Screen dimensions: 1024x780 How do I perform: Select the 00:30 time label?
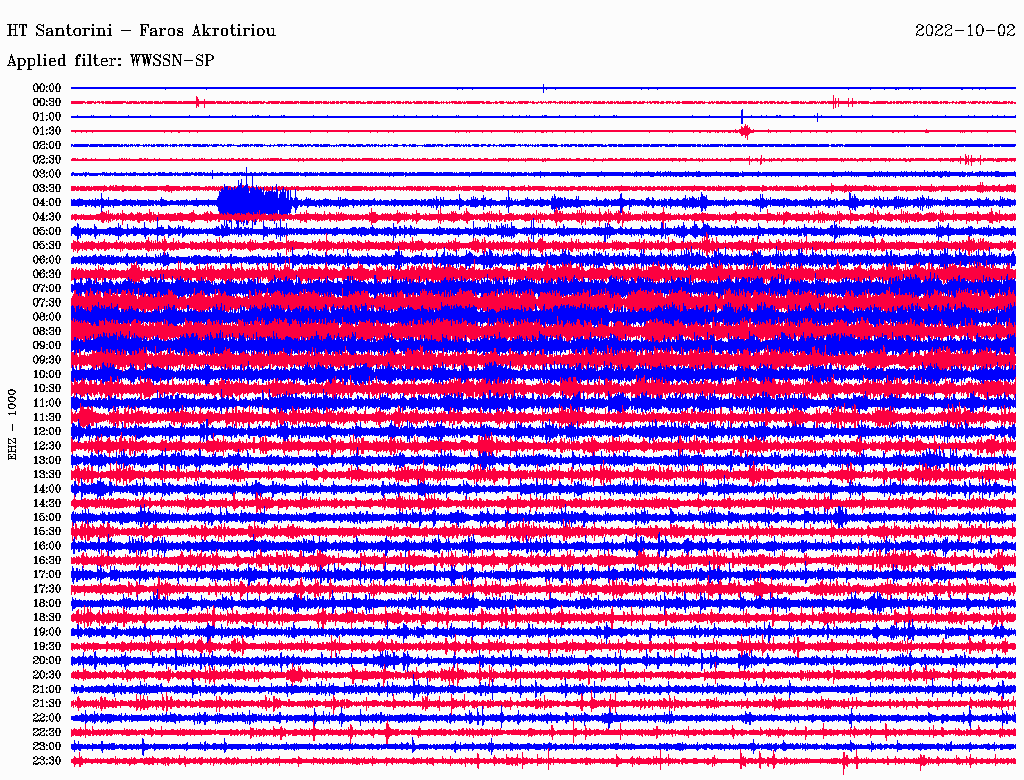coord(47,102)
